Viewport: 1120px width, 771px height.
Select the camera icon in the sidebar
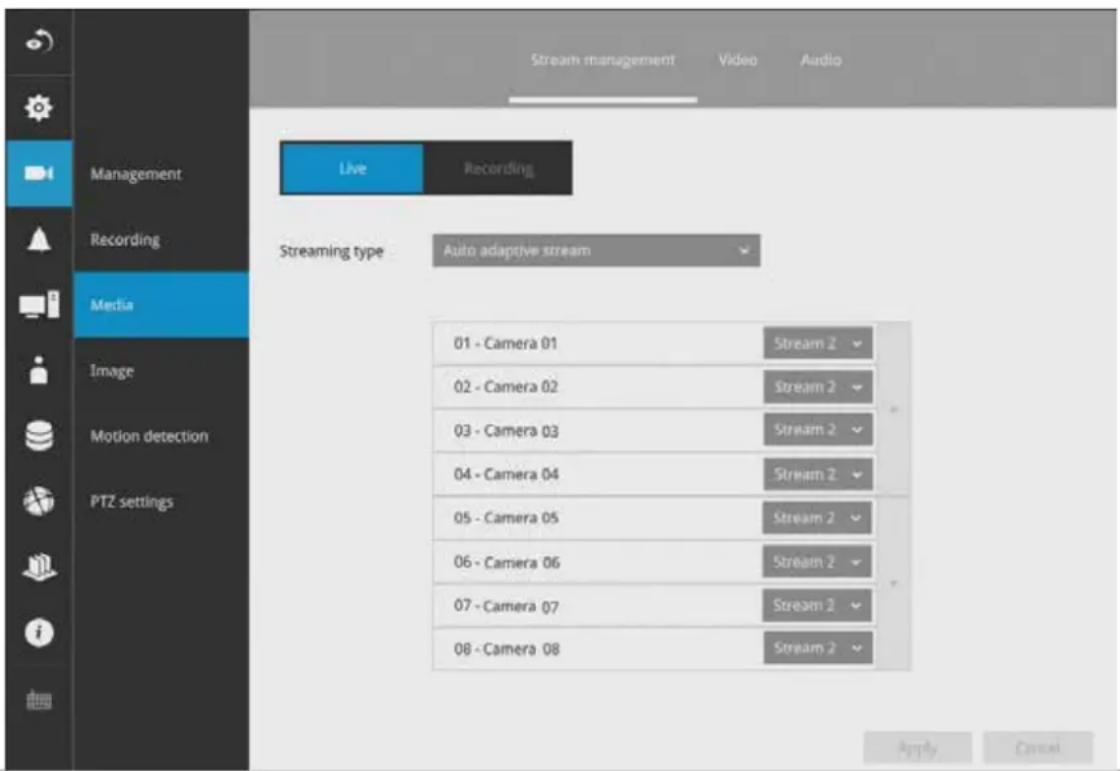pos(39,174)
